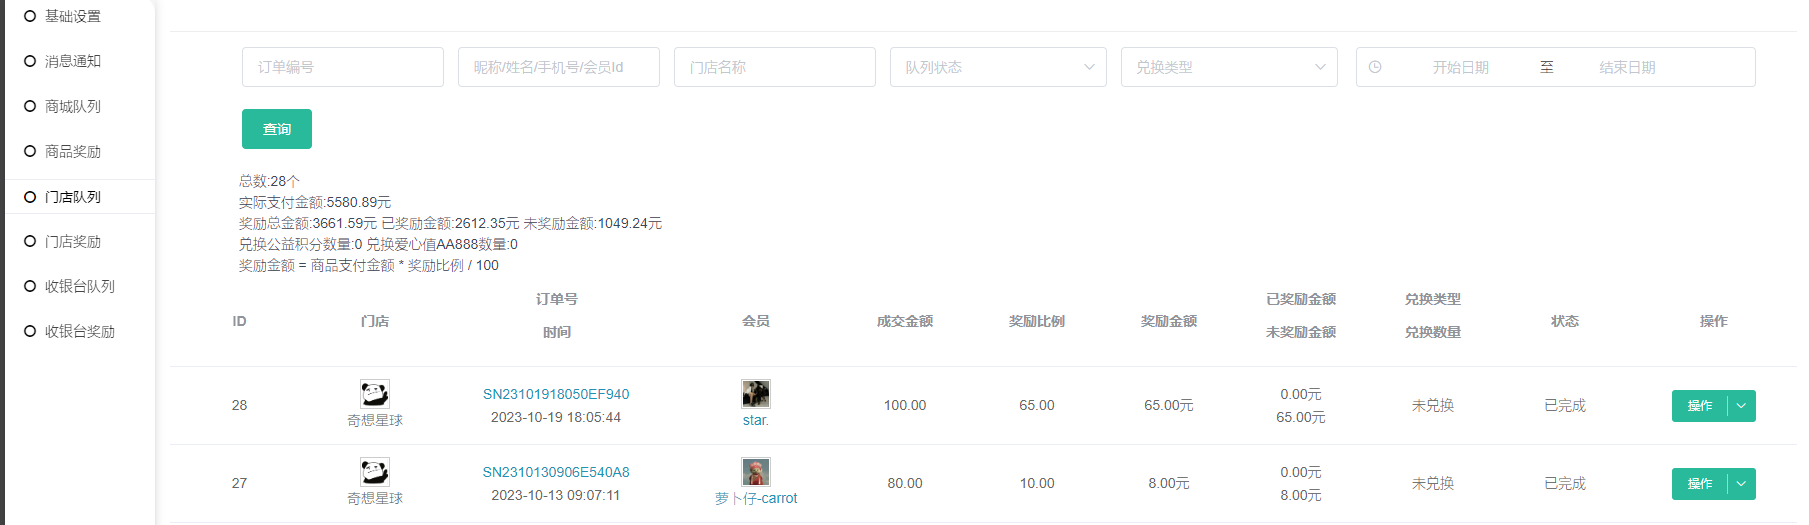The image size is (1809, 525).
Task: Open order link SN23101918050EF940
Action: pyautogui.click(x=556, y=394)
